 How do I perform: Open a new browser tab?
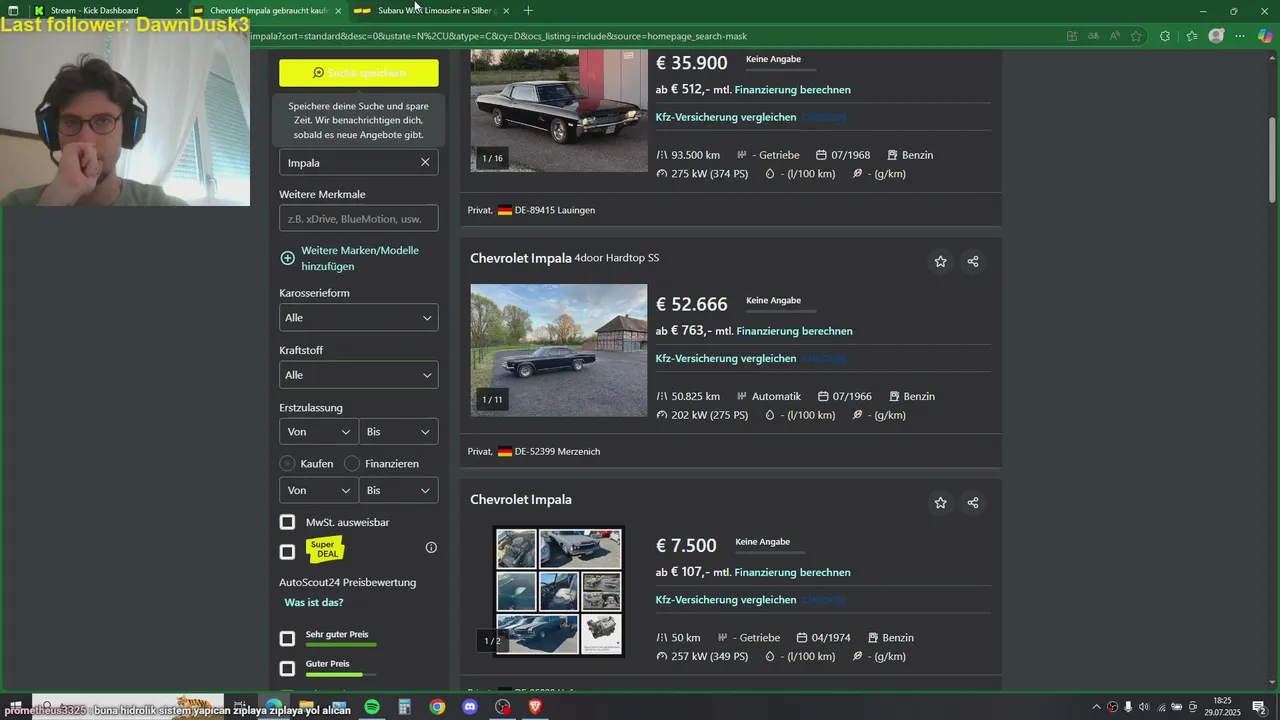coord(528,11)
